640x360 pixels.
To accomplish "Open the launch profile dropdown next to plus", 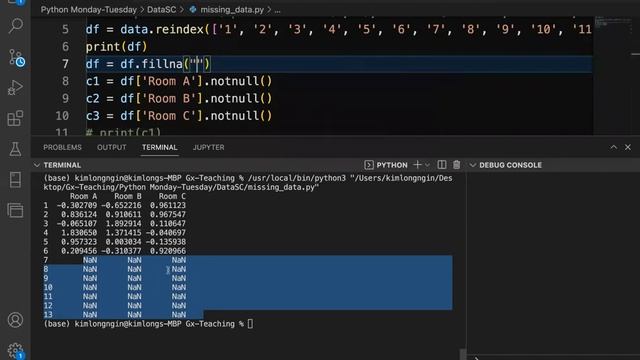I will click(427, 165).
